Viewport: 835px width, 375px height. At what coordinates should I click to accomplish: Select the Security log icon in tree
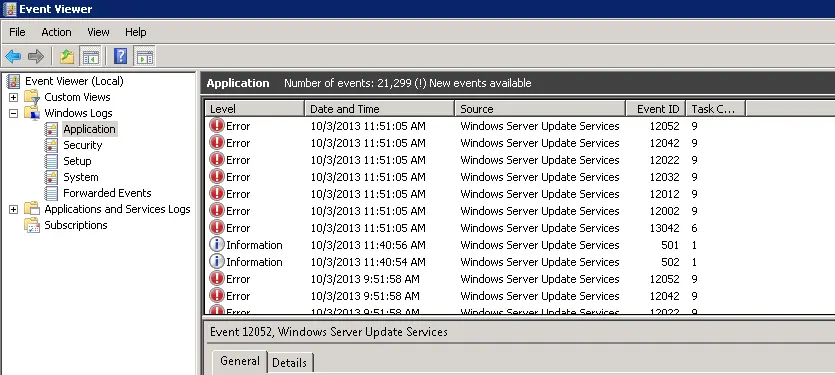click(51, 145)
